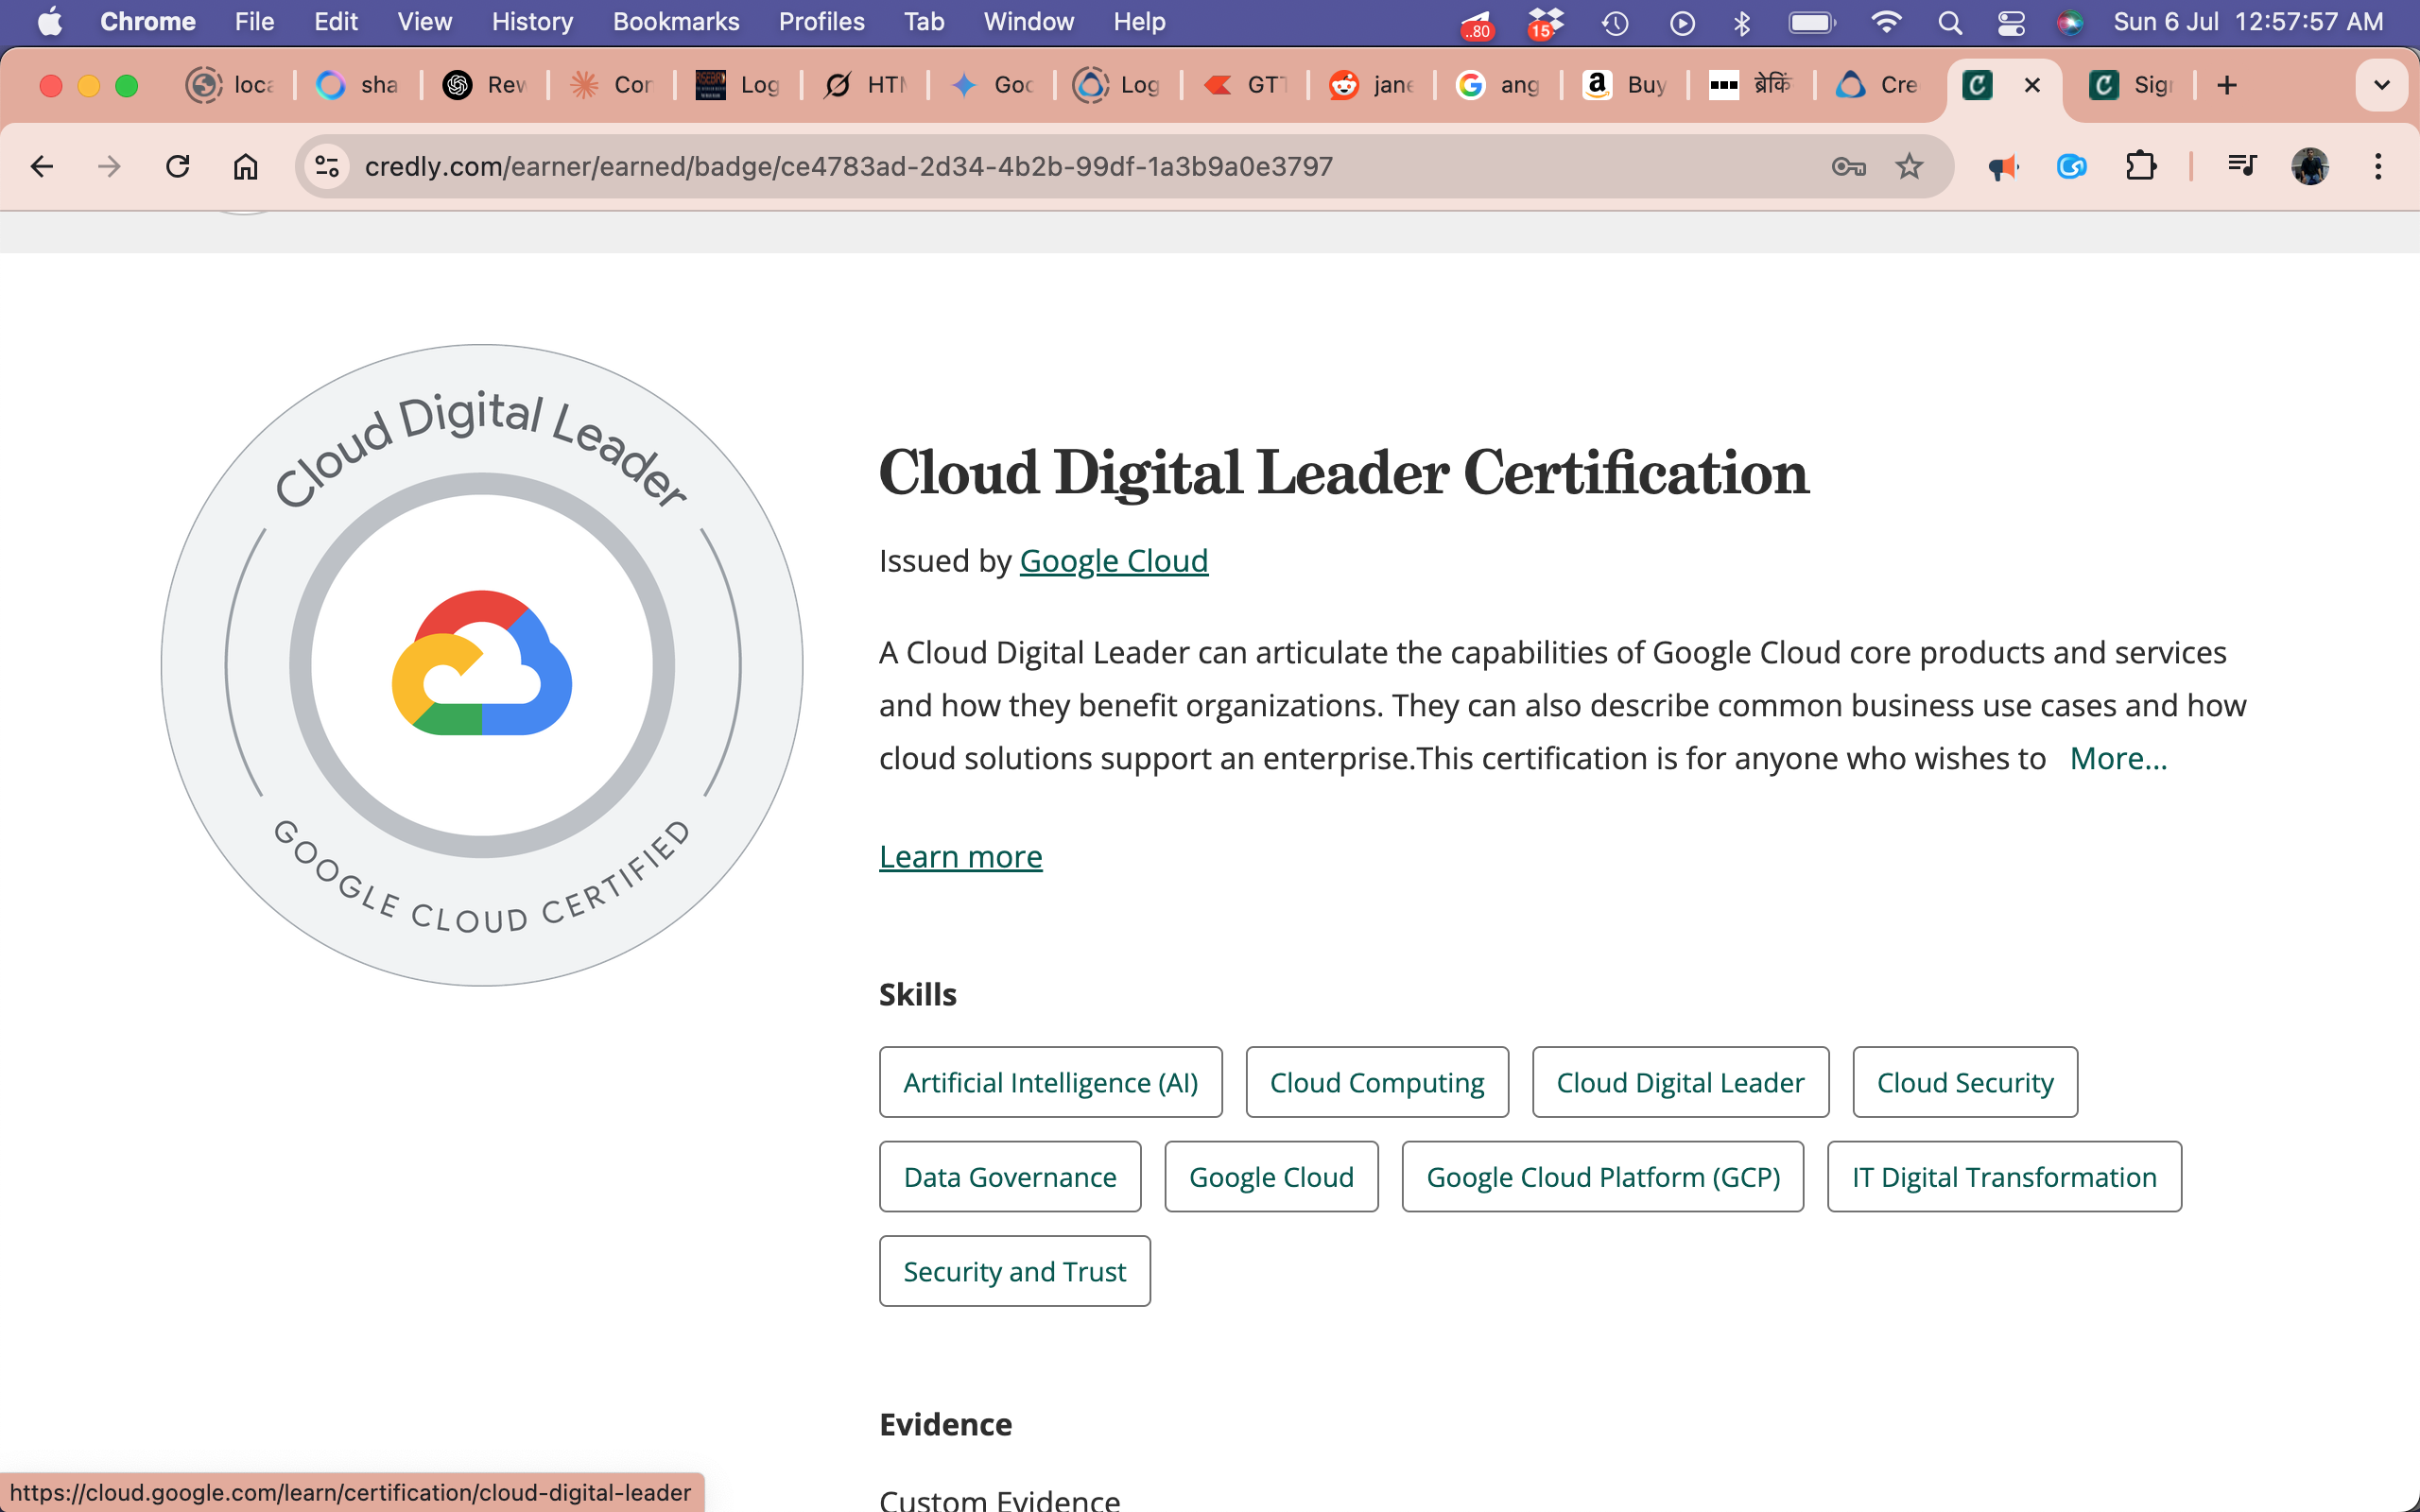Close the active Credly tab
This screenshot has width=2420, height=1512.
(x=2032, y=85)
